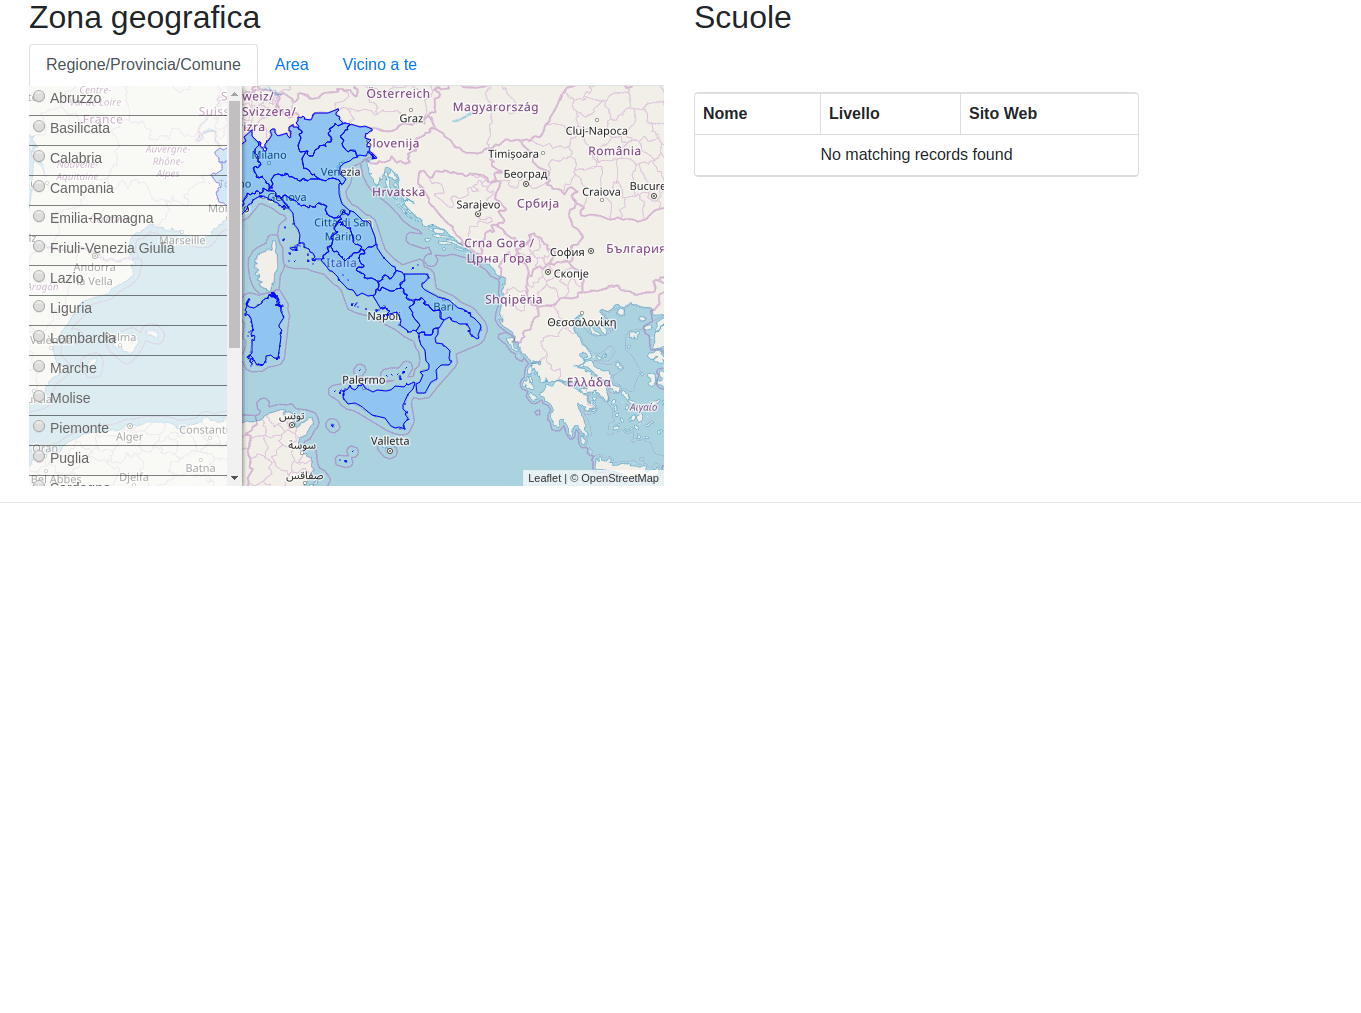Image resolution: width=1361 pixels, height=1013 pixels.
Task: Sort table by Livello column header
Action: (890, 114)
